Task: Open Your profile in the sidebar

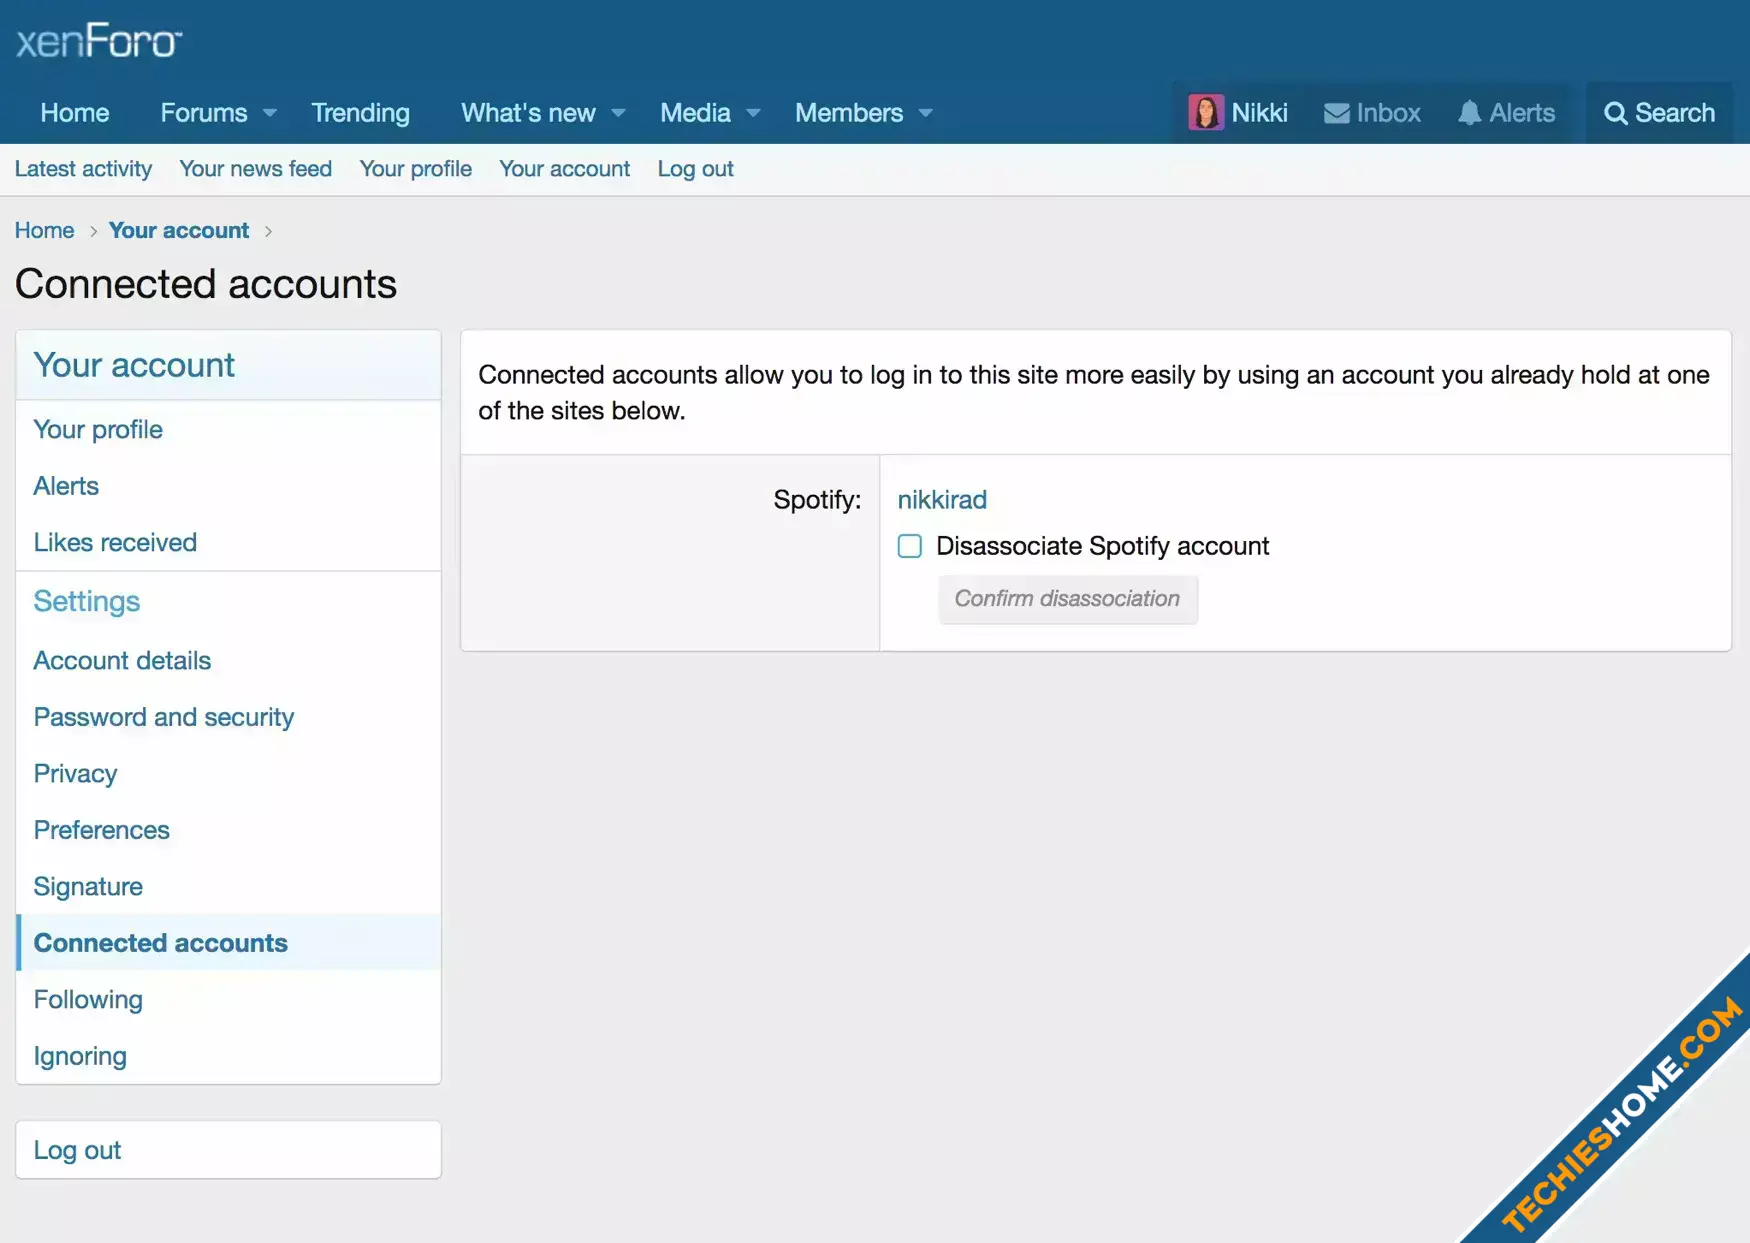Action: 228,429
